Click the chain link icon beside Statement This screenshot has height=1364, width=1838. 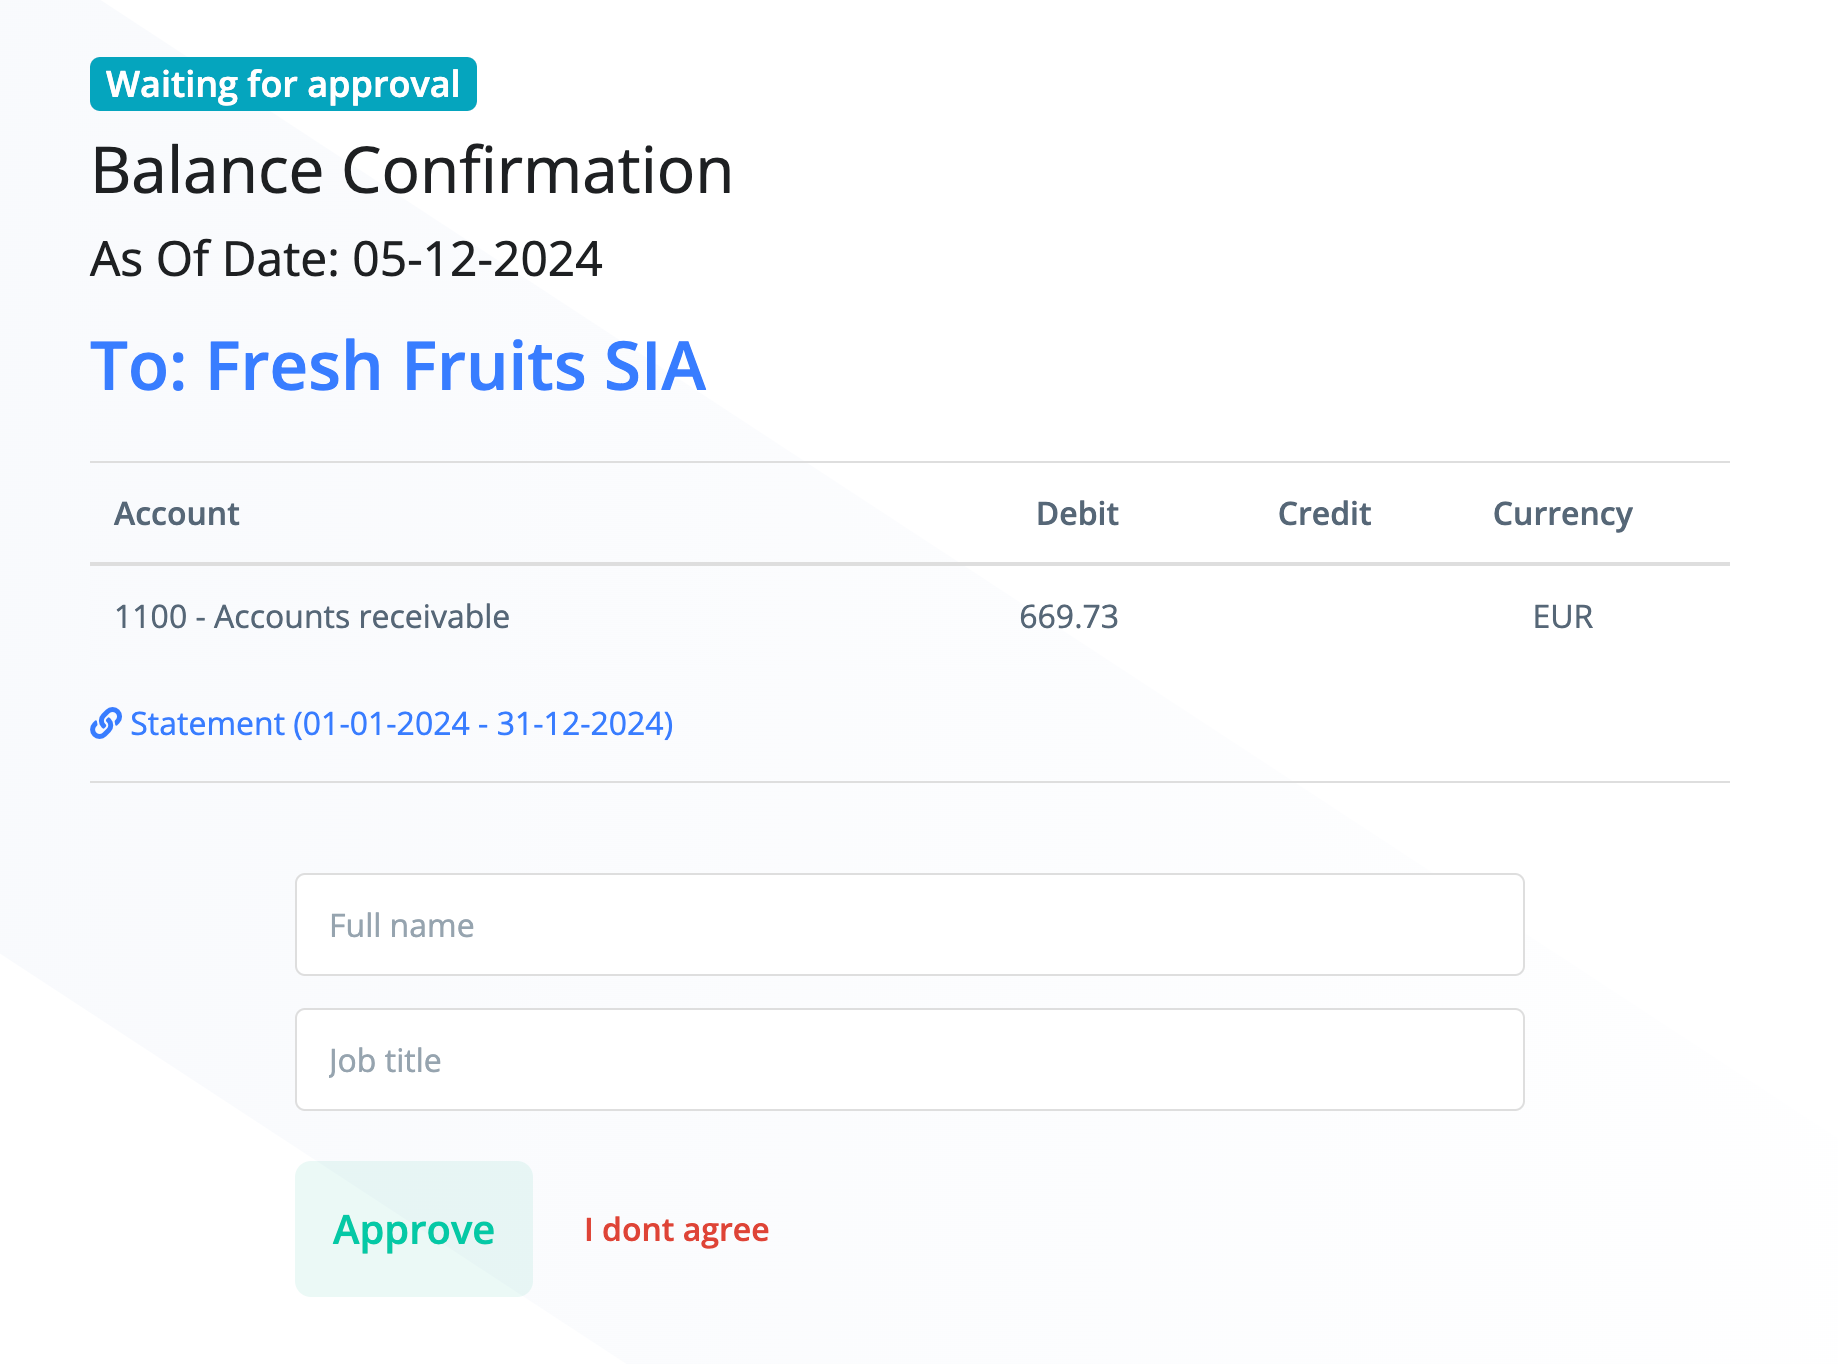click(x=105, y=723)
